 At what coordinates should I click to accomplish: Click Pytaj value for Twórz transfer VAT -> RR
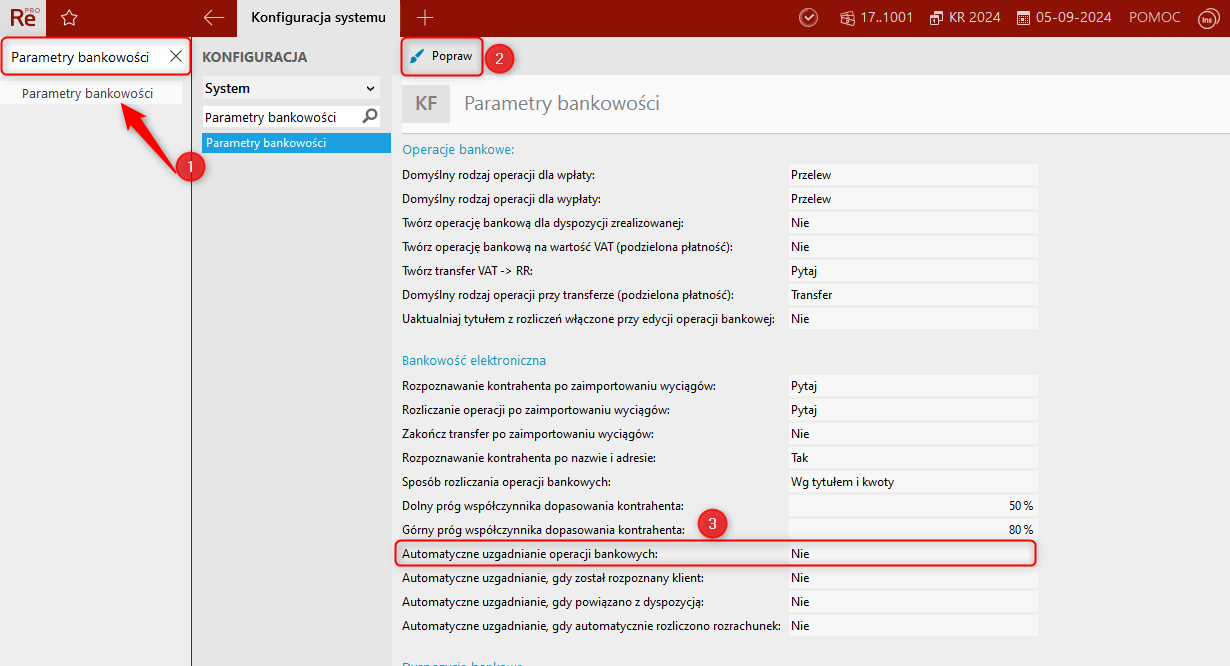(x=912, y=271)
